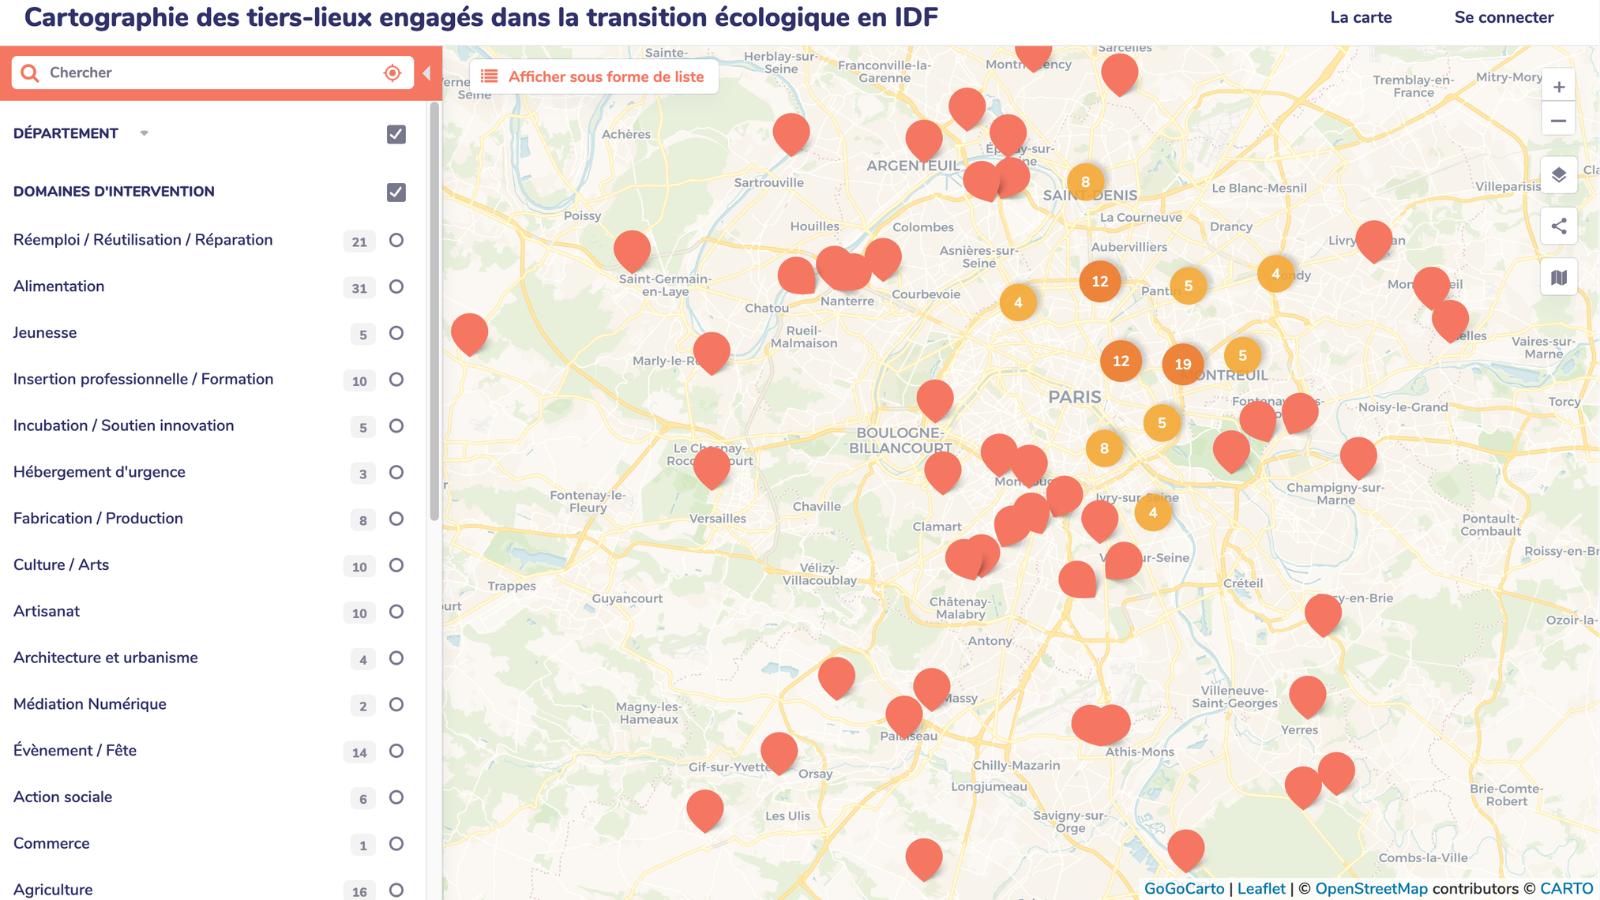Screen dimensions: 1600x900
Task: Open the La carte menu item
Action: click(1360, 17)
